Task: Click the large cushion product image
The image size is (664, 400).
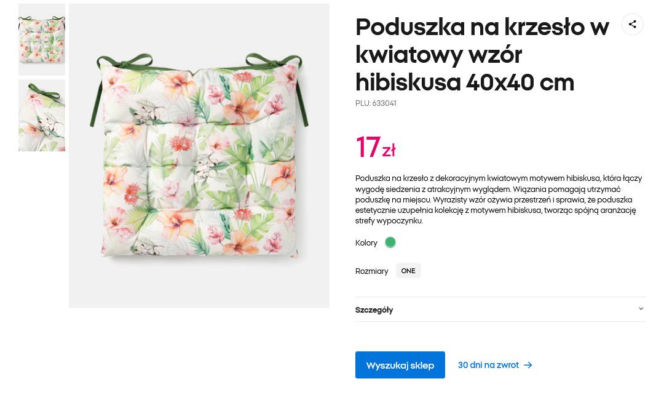Action: 199,160
